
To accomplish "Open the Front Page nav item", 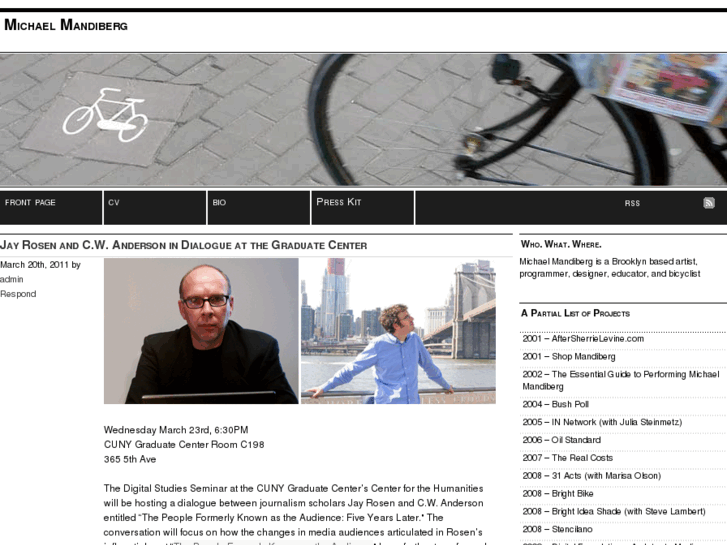I will pyautogui.click(x=30, y=203).
